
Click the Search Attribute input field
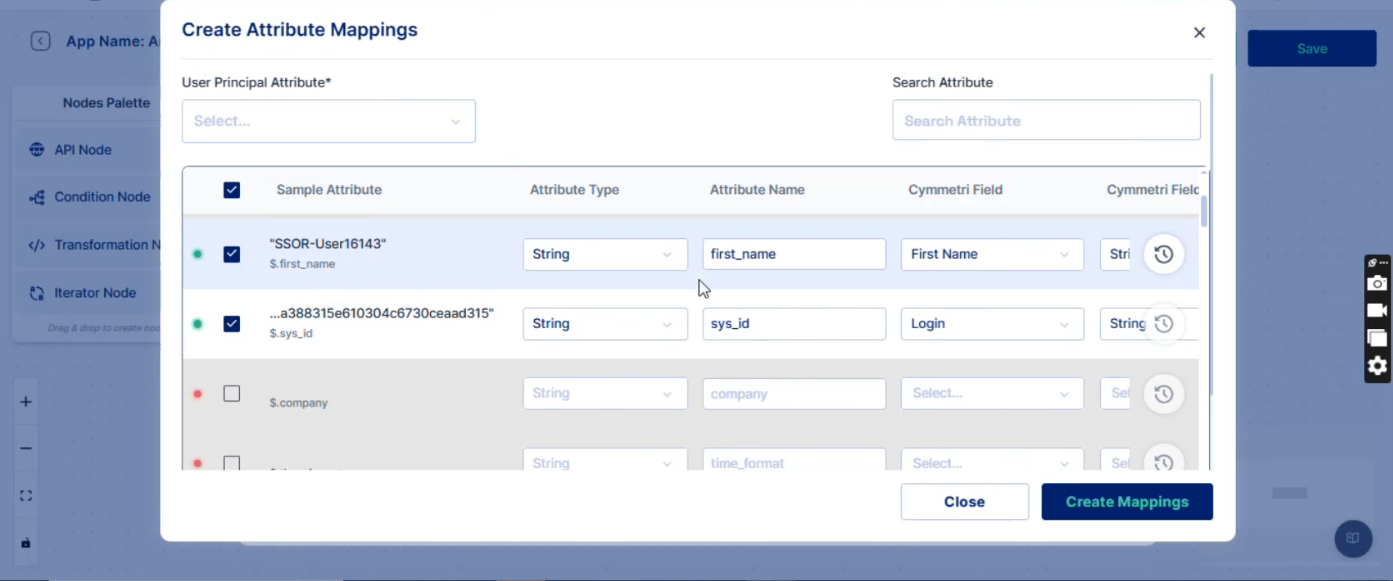click(x=1045, y=121)
